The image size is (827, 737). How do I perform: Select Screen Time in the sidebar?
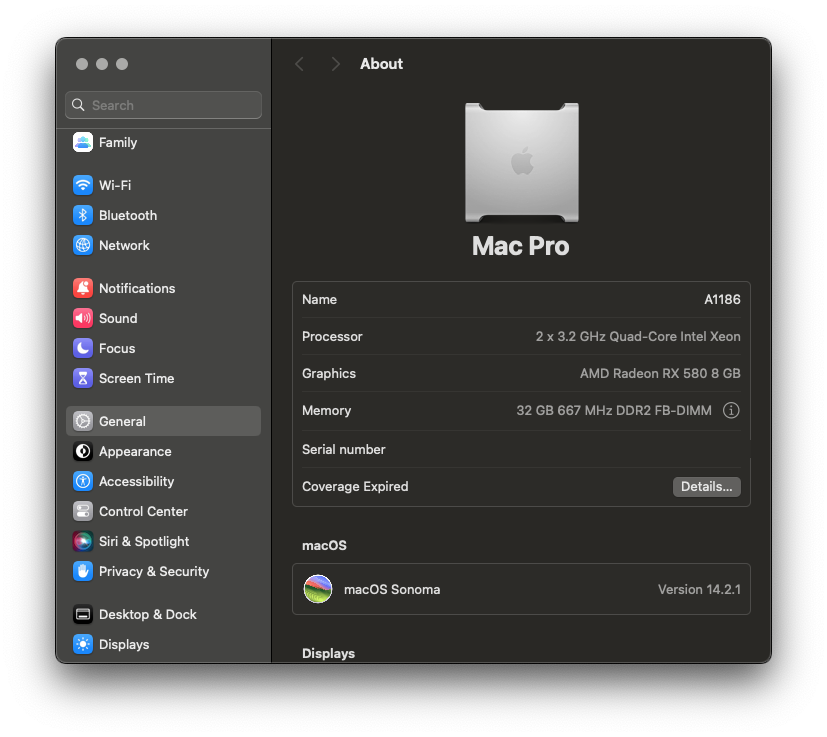click(x=164, y=378)
